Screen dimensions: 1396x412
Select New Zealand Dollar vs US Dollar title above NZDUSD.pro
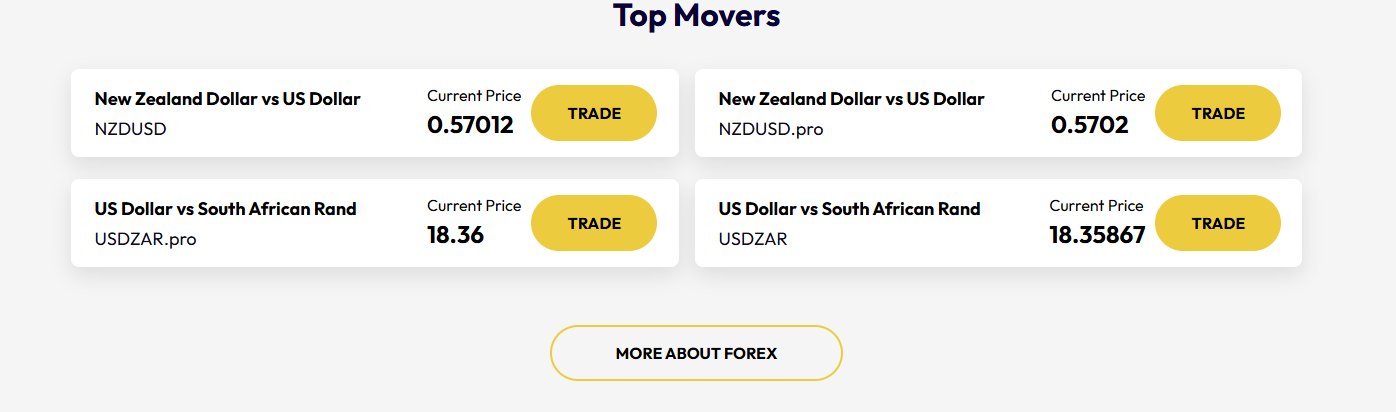tap(851, 99)
